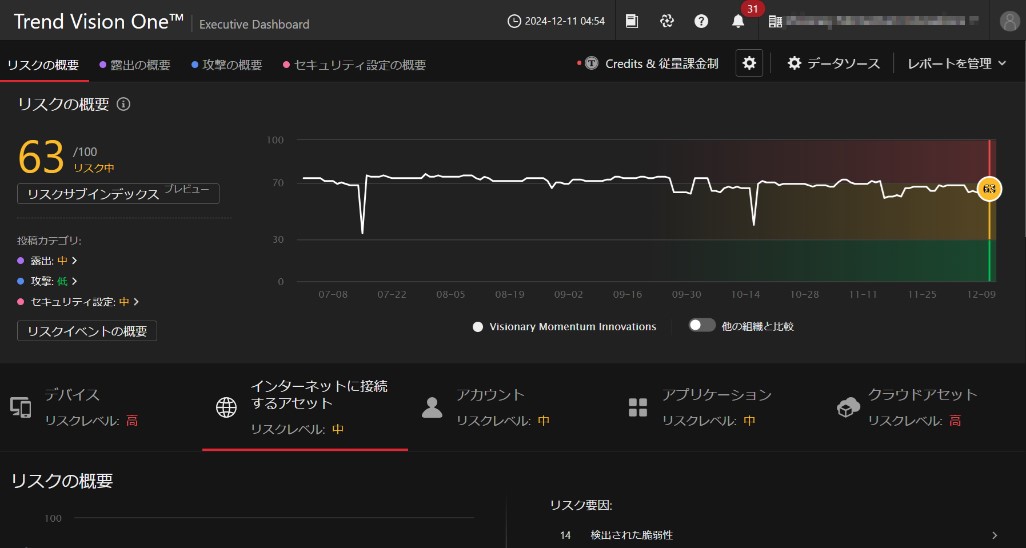
Task: Click the リスクイベントの概要 button
Action: tap(87, 331)
